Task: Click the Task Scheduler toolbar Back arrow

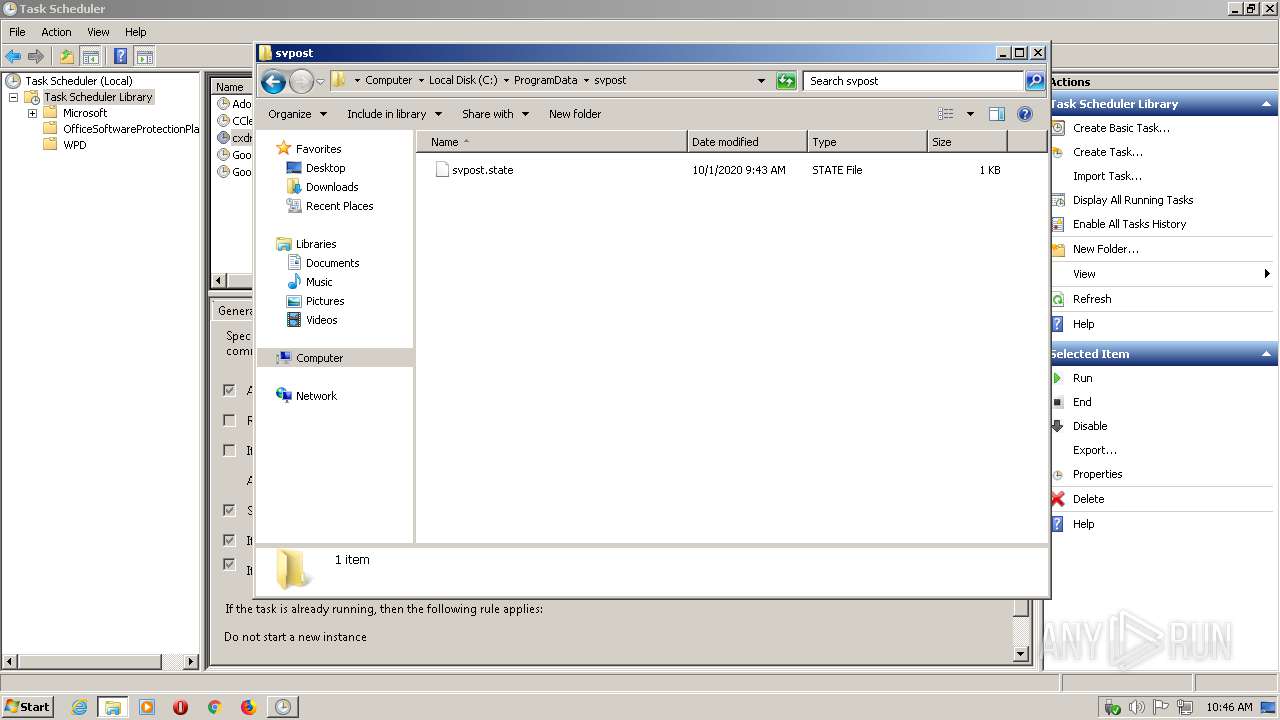Action: 13,57
